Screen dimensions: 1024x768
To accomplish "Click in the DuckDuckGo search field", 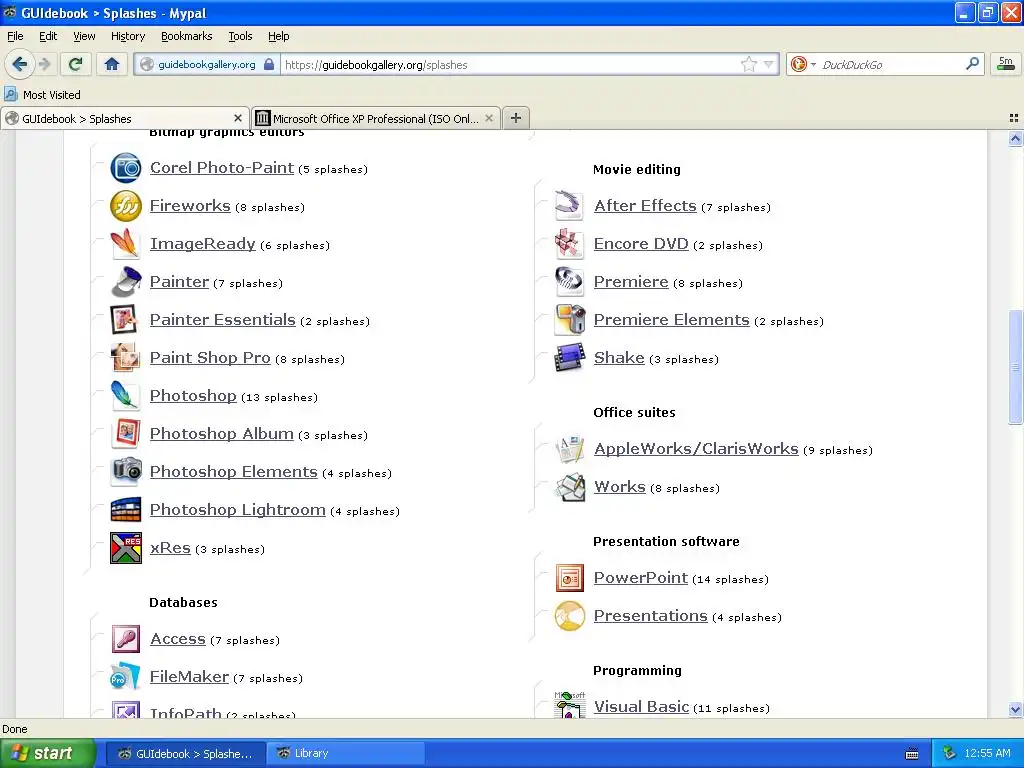I will pyautogui.click(x=891, y=64).
